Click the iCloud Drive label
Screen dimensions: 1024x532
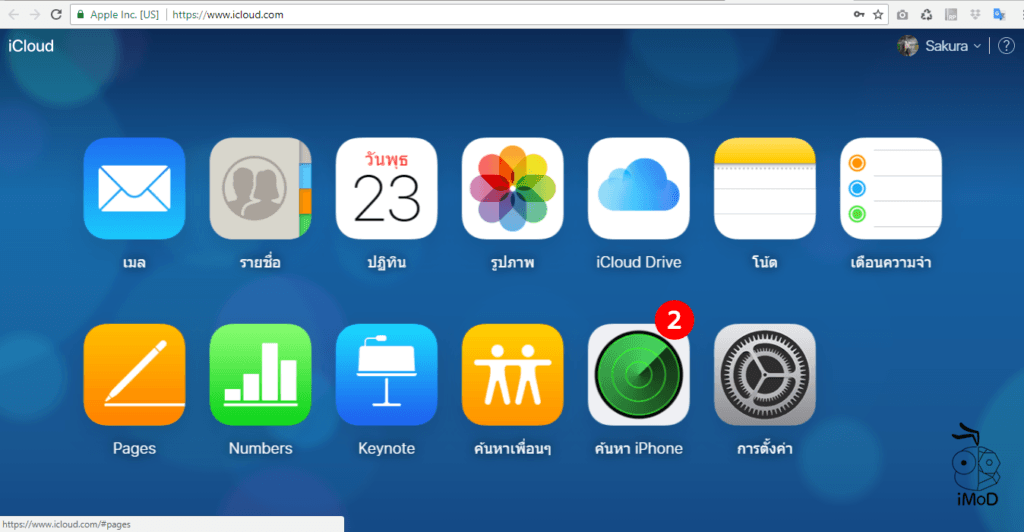click(x=638, y=262)
